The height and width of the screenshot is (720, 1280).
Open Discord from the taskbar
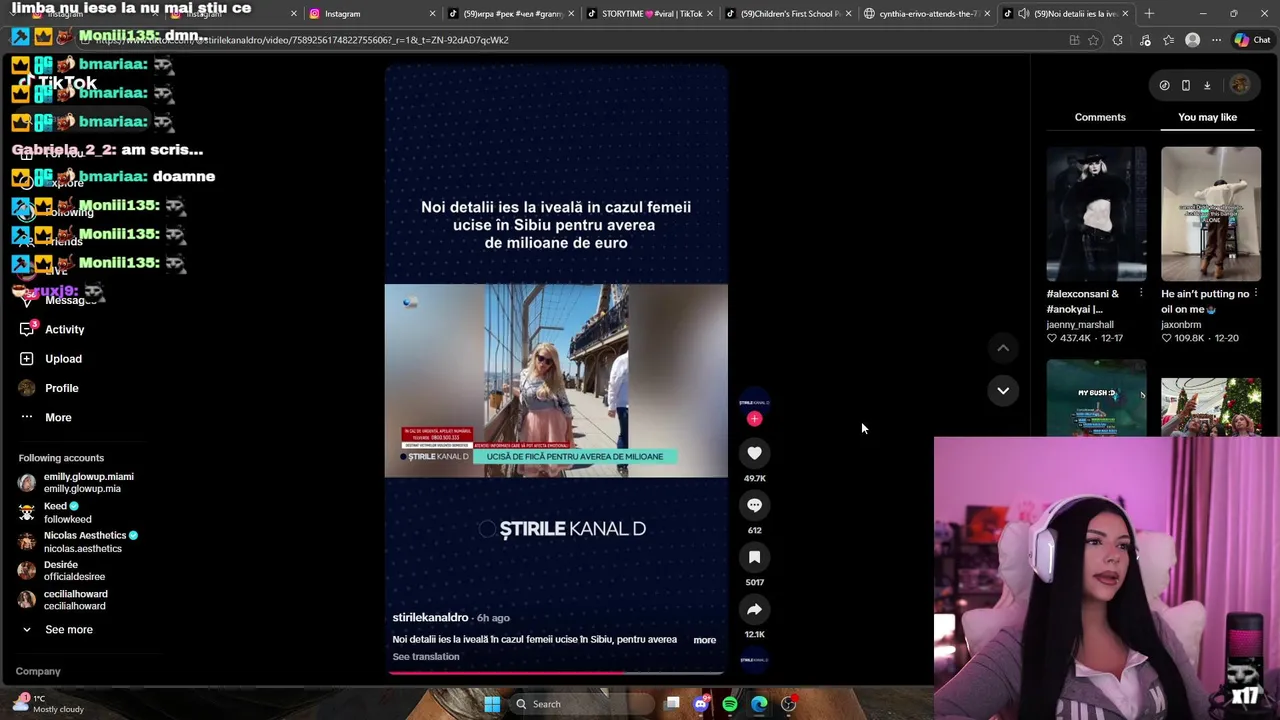coord(701,704)
